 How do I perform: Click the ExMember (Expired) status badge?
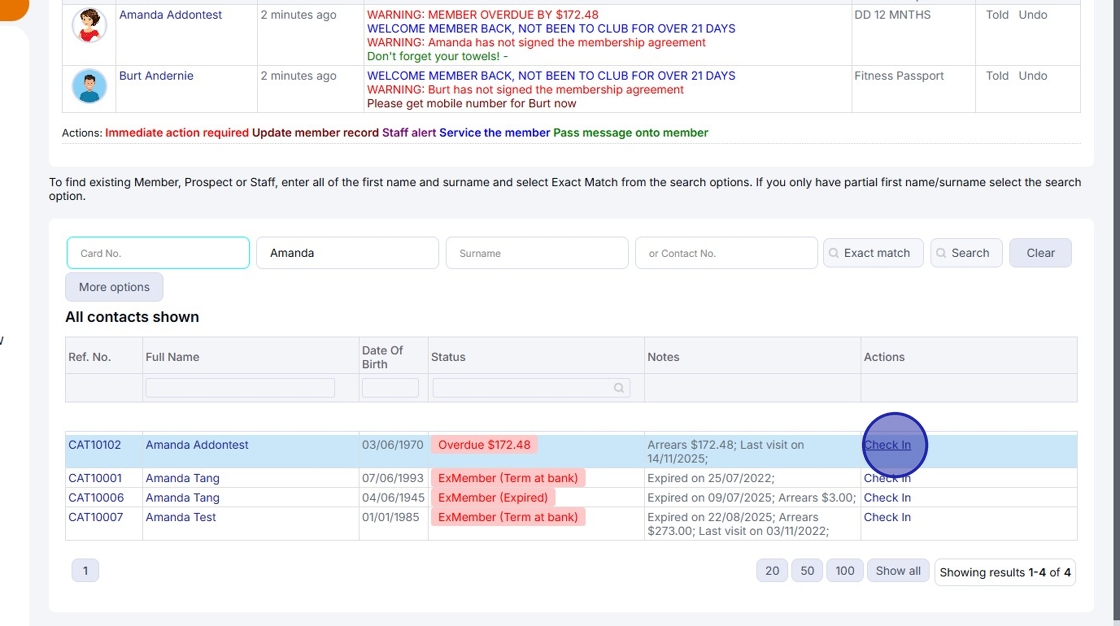(493, 497)
